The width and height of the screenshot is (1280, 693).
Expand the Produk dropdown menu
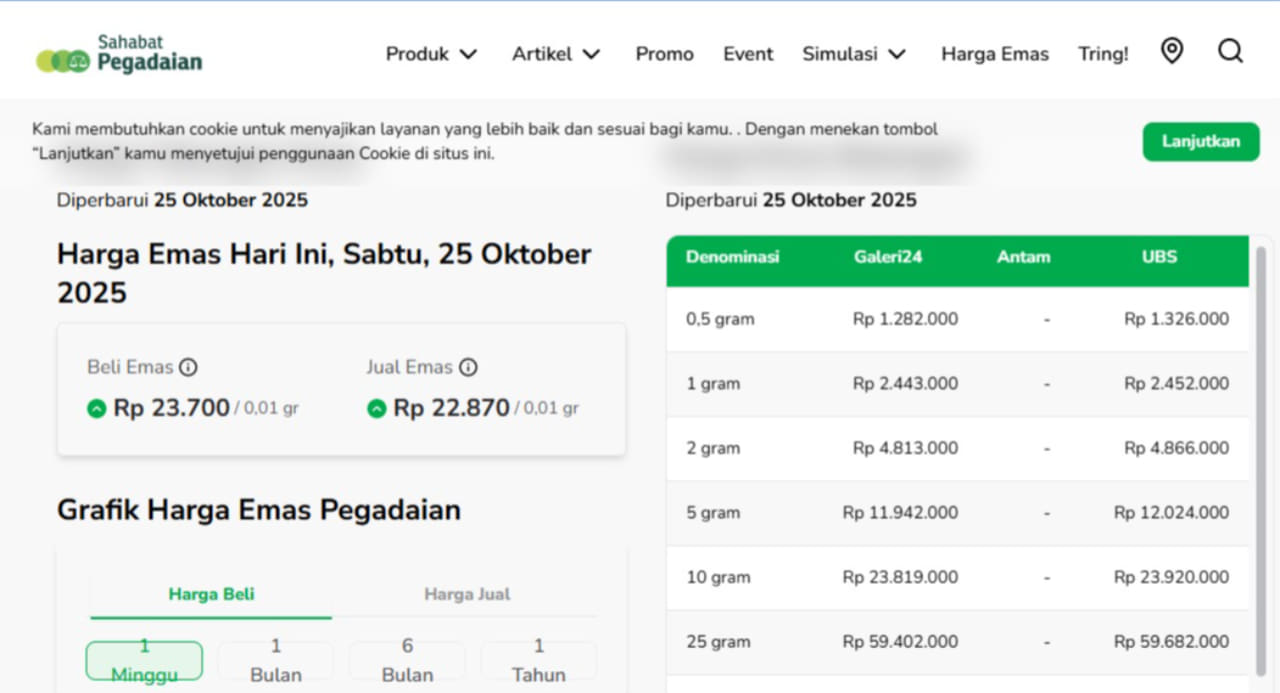(432, 54)
